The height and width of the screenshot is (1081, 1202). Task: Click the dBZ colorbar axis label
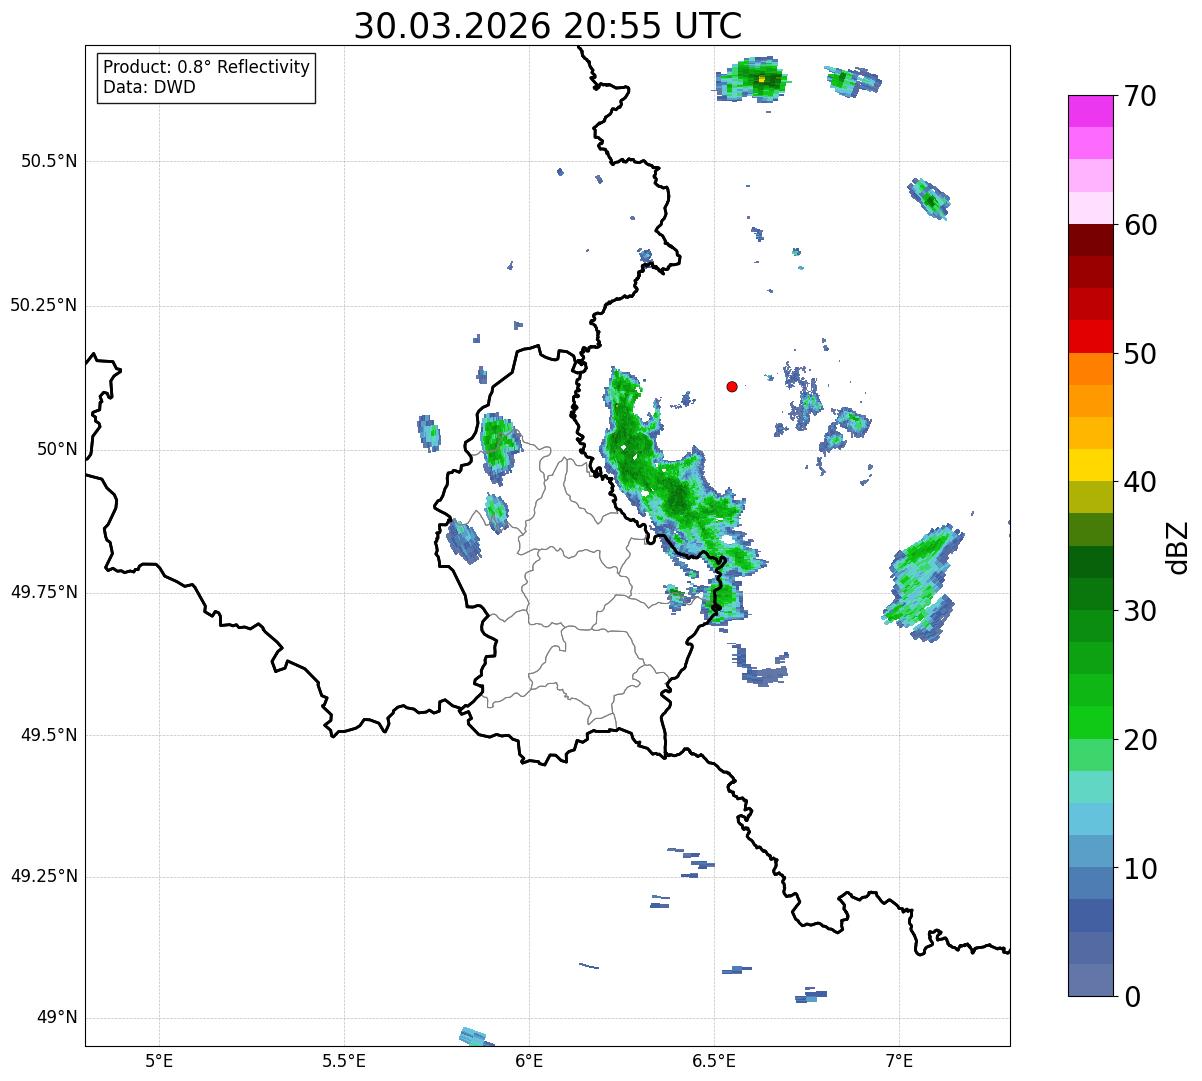point(1178,546)
